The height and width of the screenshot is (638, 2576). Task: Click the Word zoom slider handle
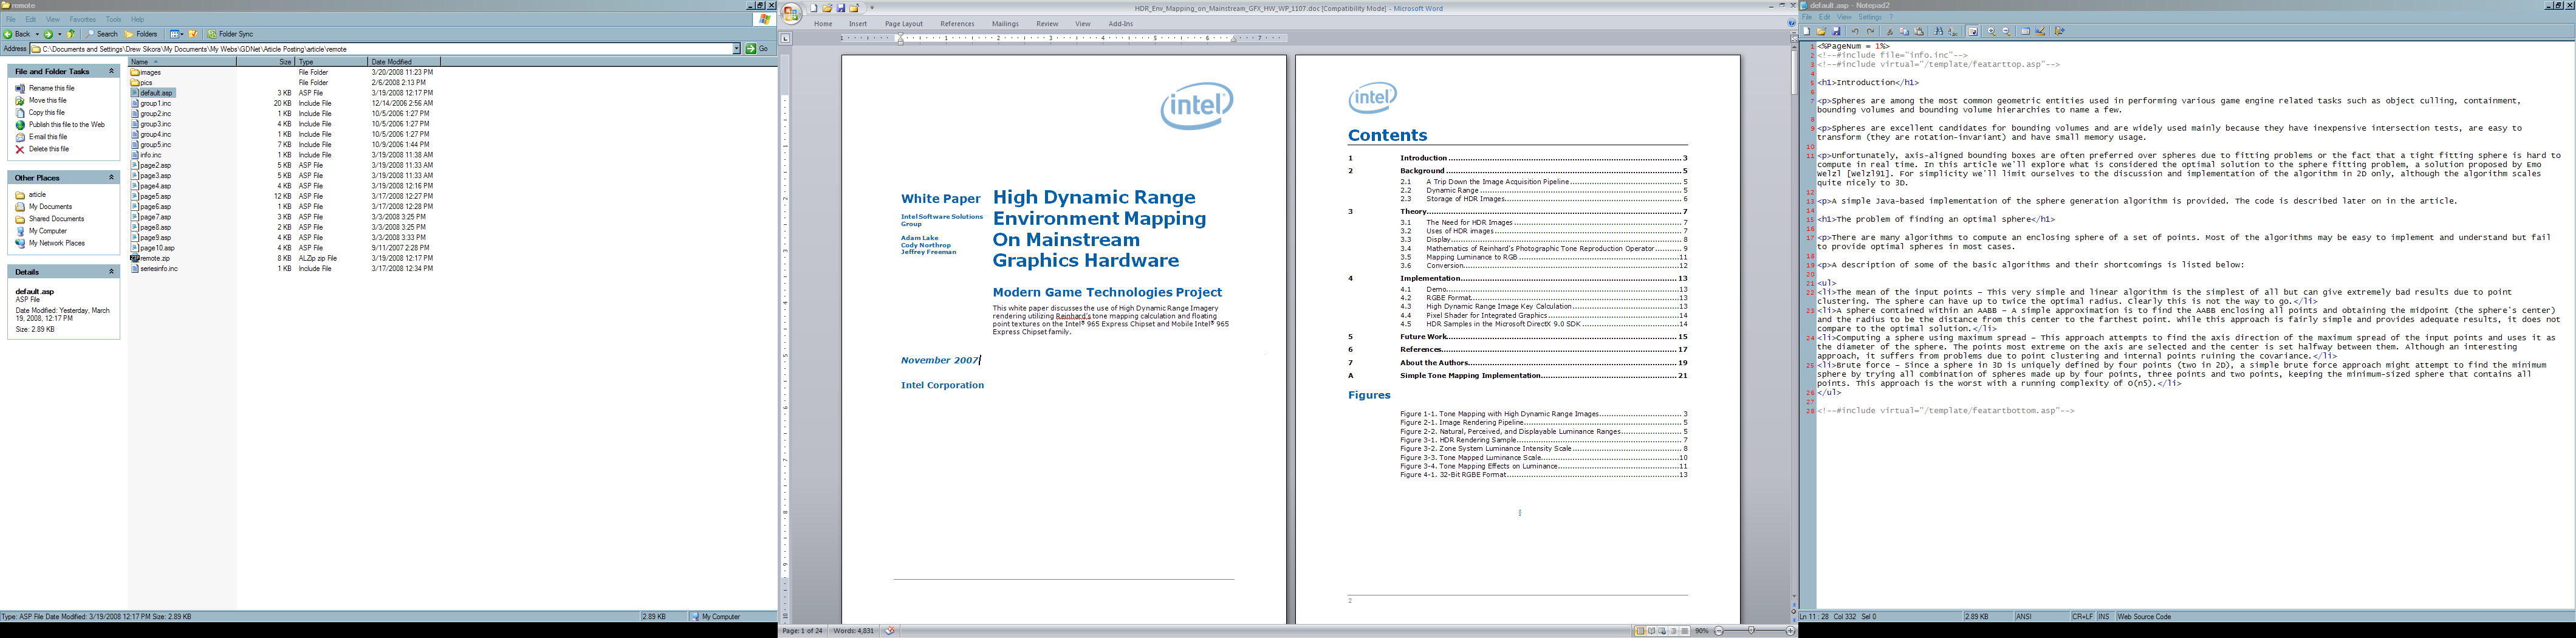1751,631
